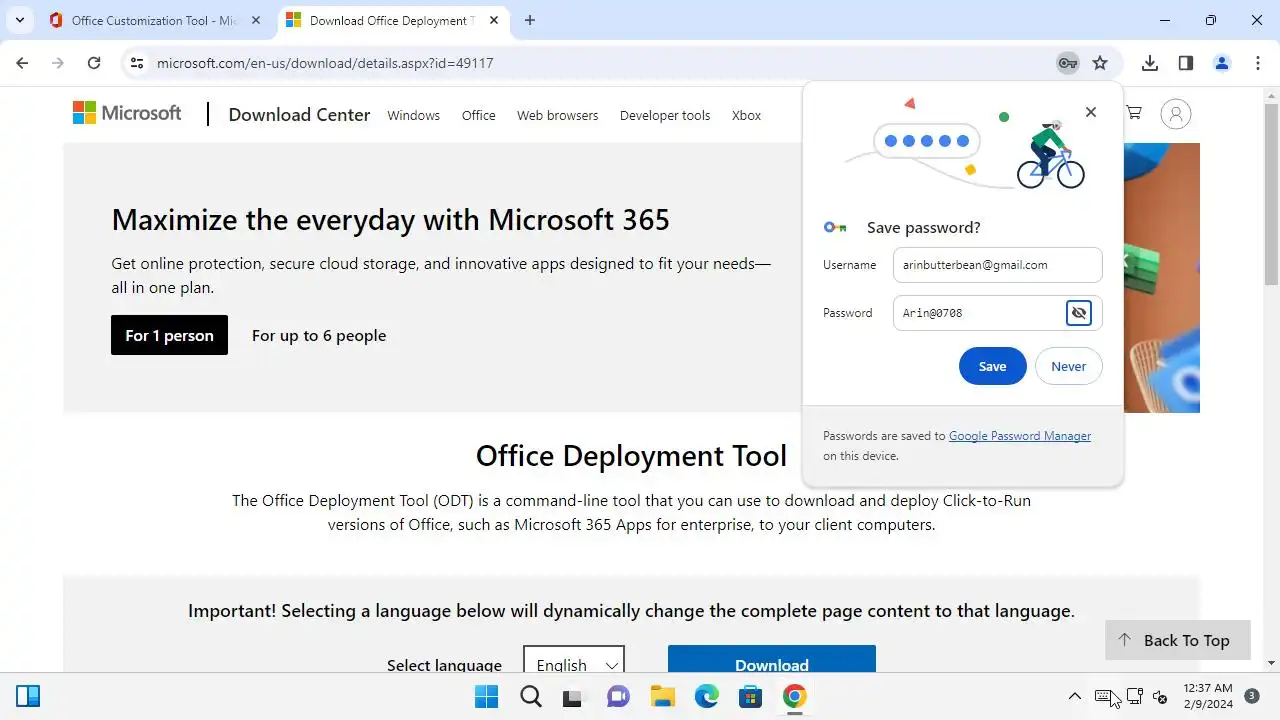Click the touch keyboard tray icon
1280x720 pixels.
click(x=1105, y=697)
